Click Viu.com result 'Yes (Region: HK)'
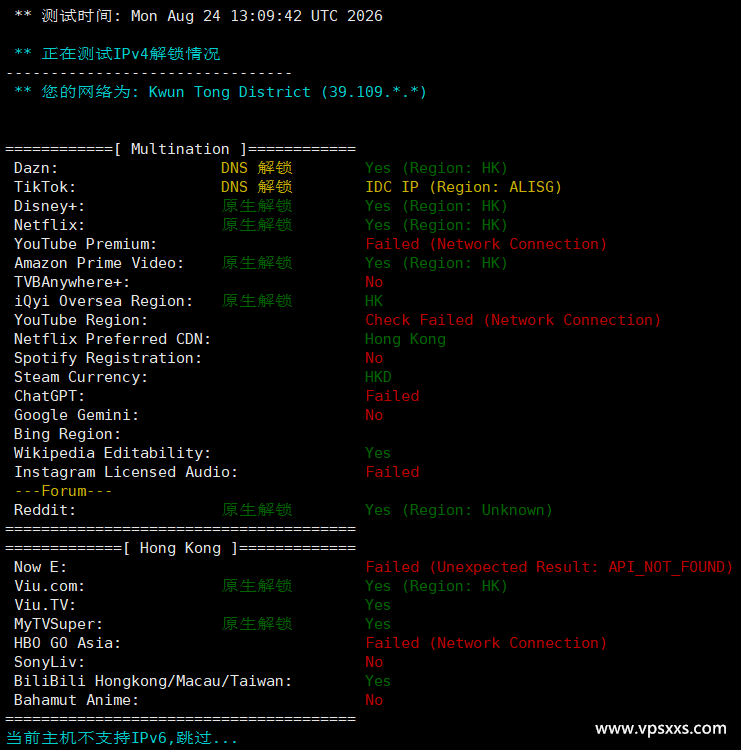The width and height of the screenshot is (741, 750). 436,586
